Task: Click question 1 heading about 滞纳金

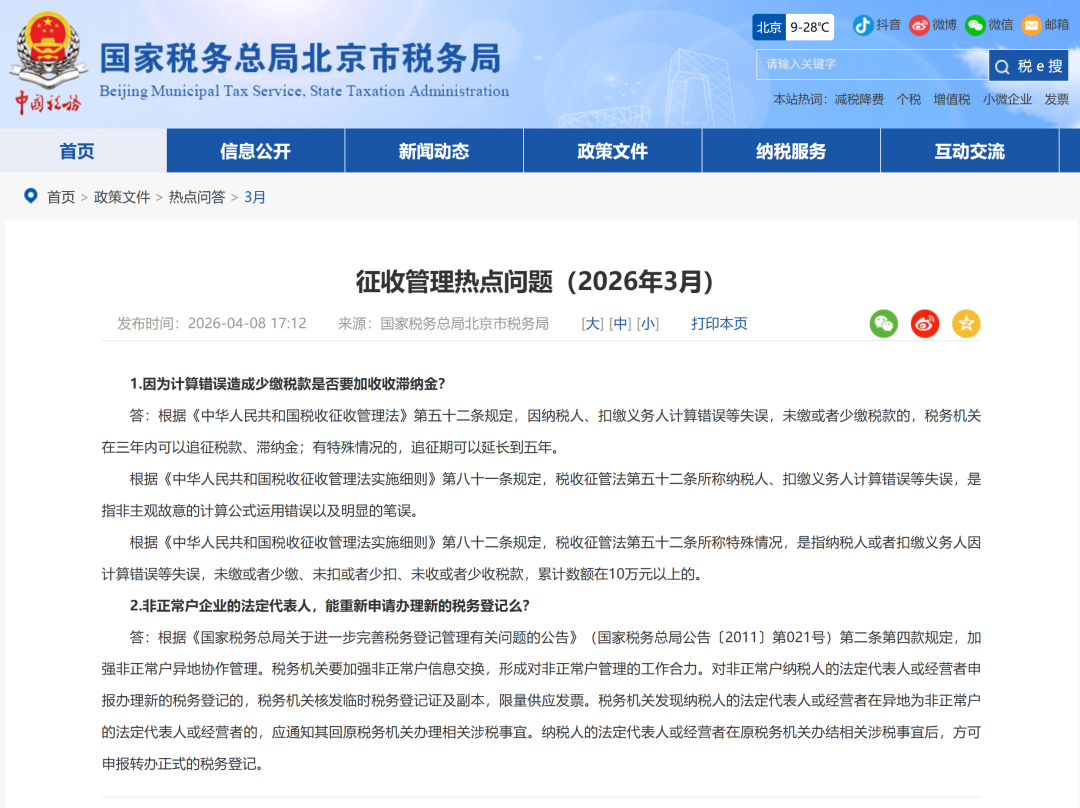Action: pyautogui.click(x=287, y=384)
